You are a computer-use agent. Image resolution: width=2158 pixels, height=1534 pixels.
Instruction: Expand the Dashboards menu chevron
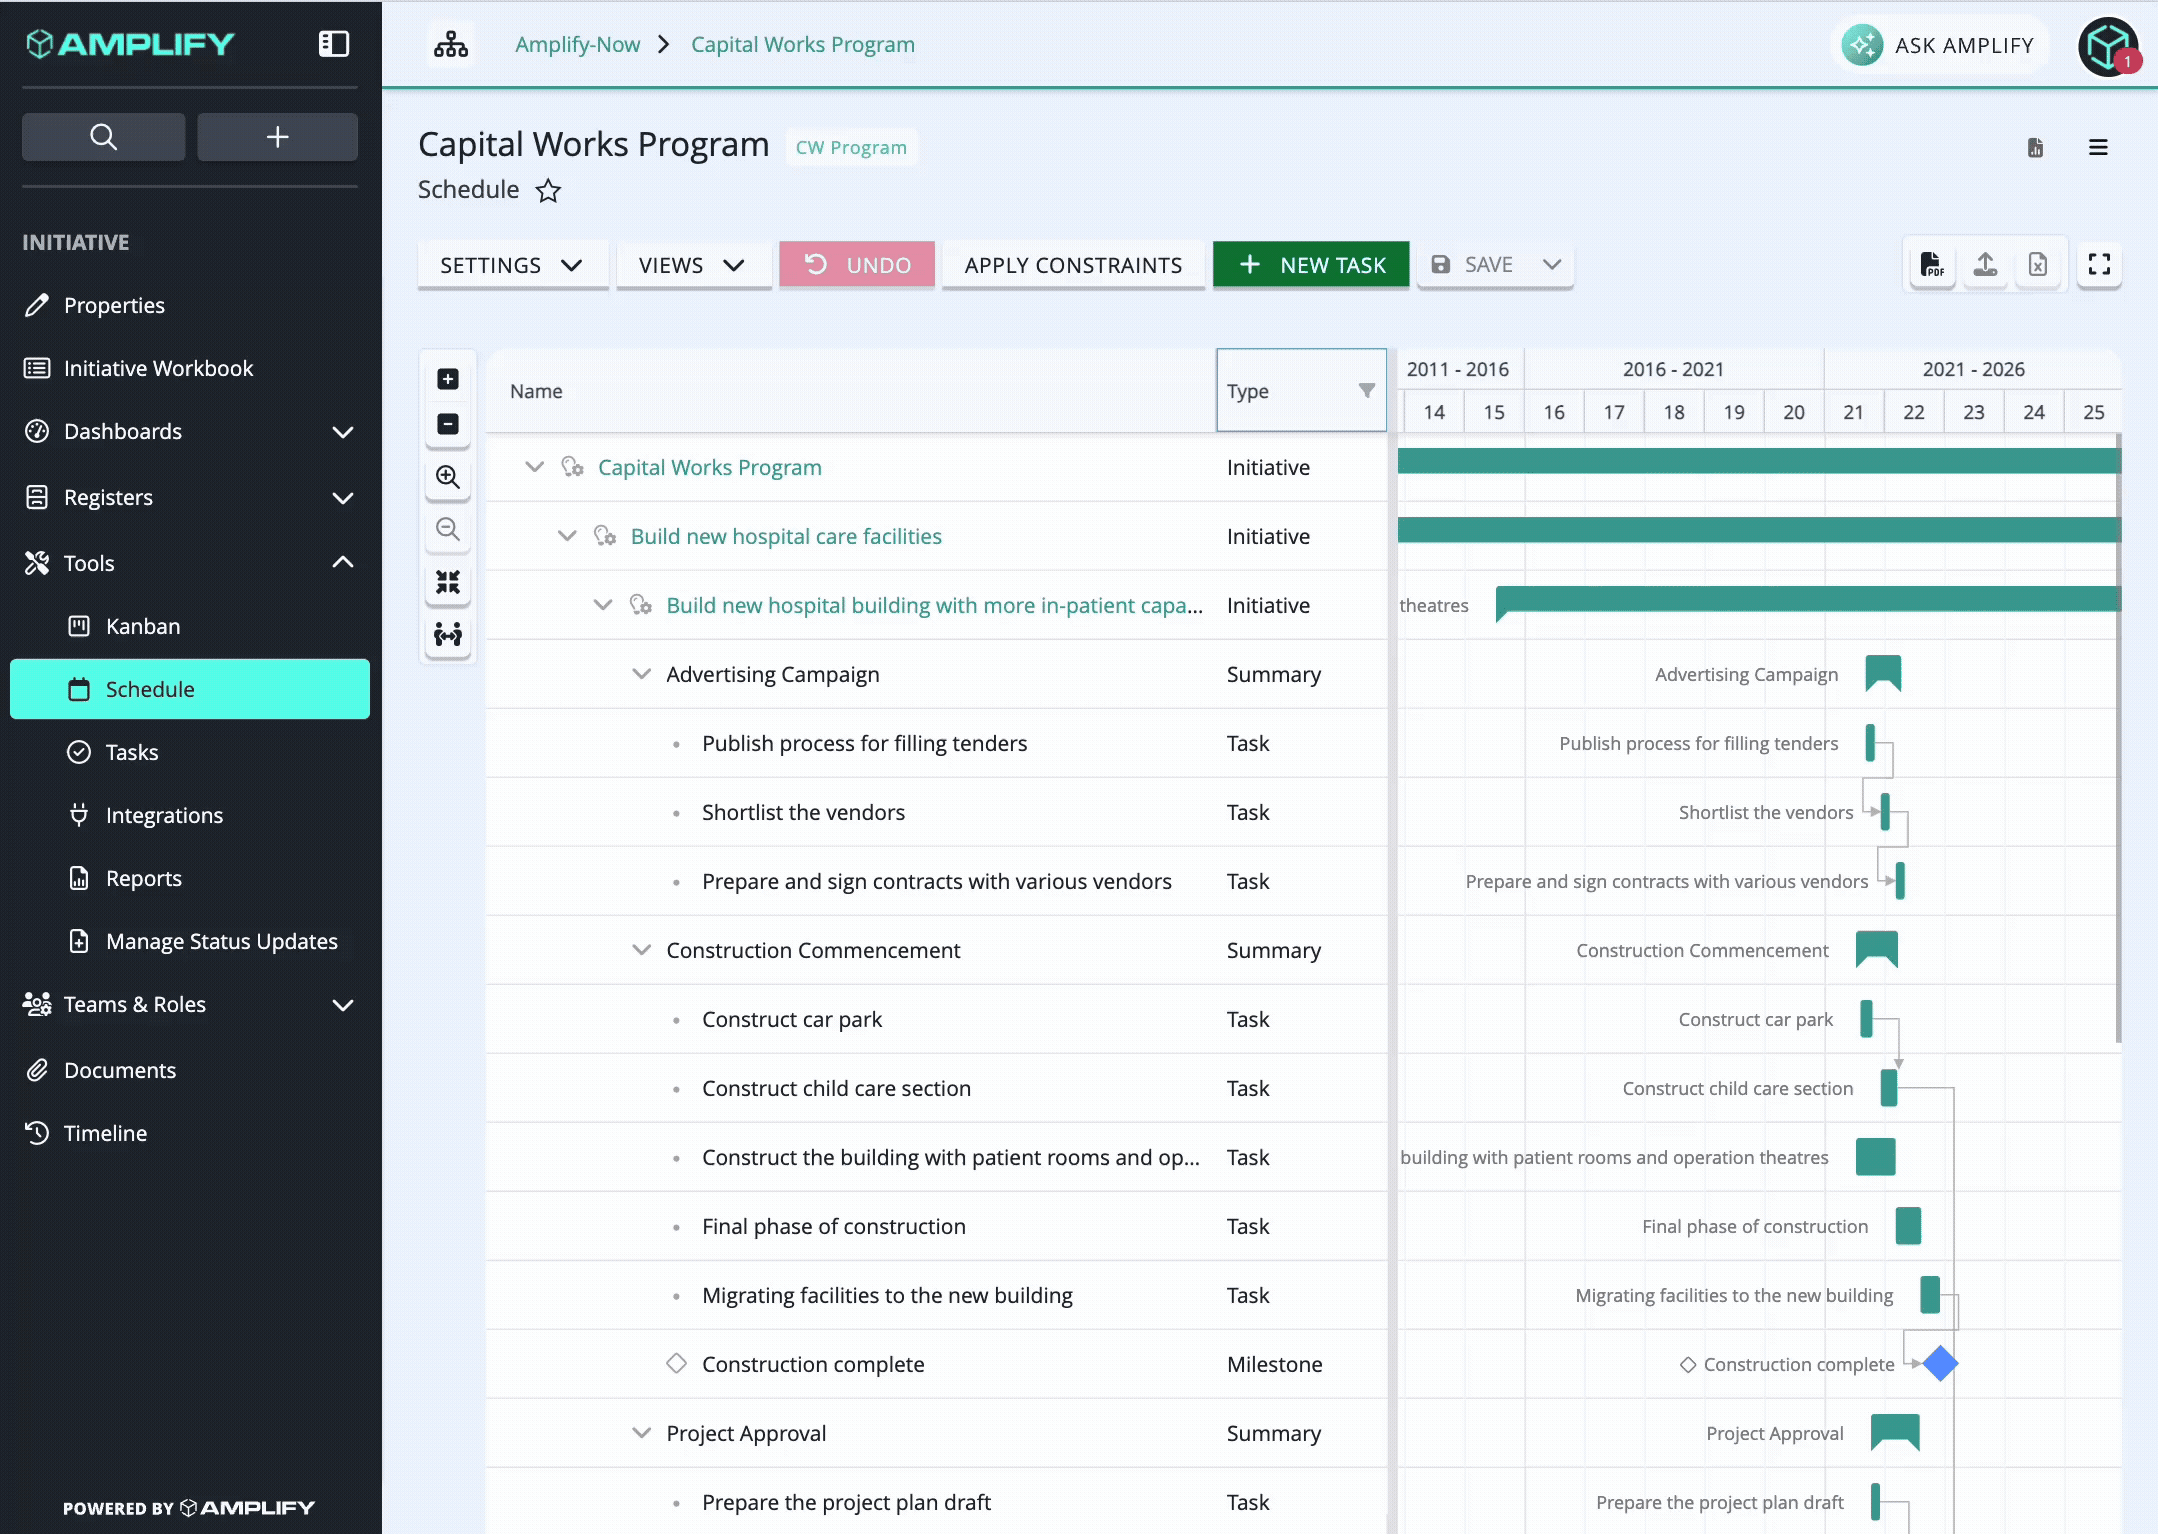[343, 432]
